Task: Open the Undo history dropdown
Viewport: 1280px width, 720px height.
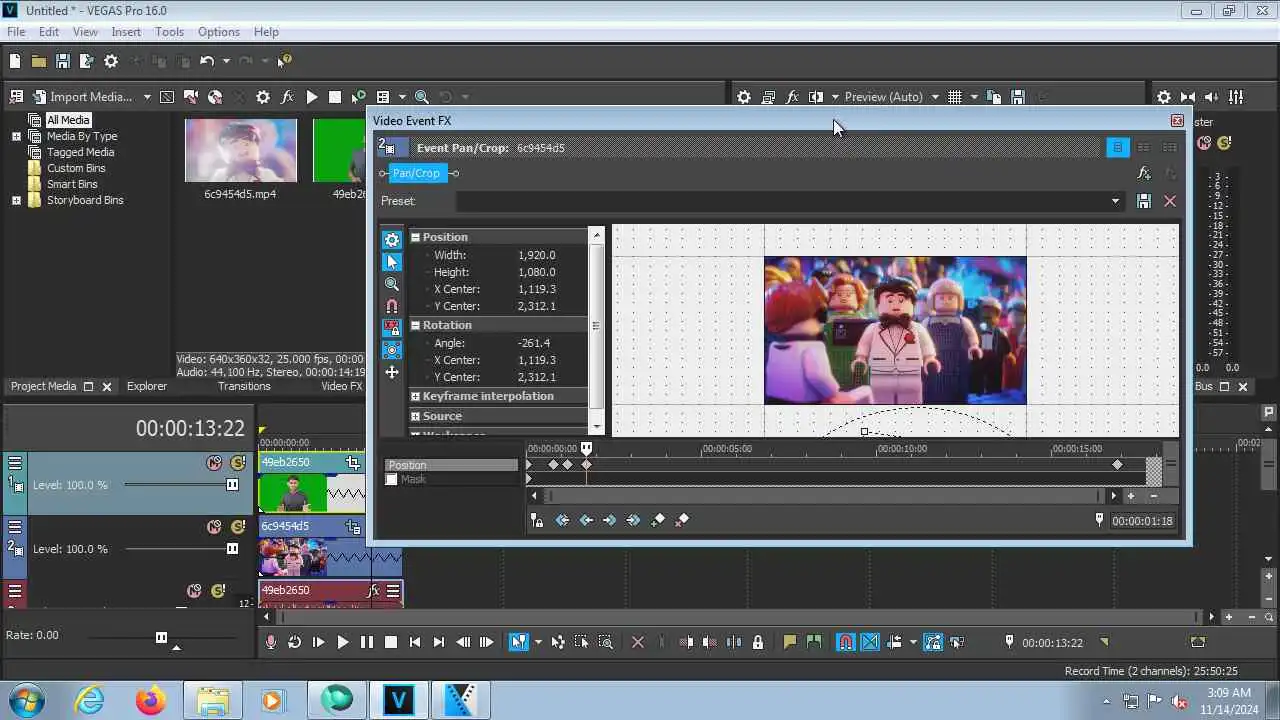Action: coord(225,61)
